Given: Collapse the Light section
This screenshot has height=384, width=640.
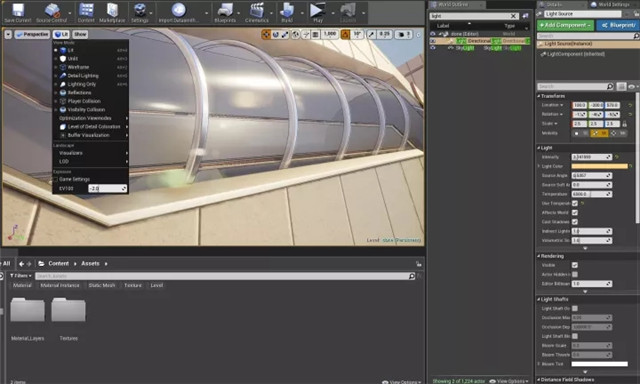Looking at the screenshot, I should (x=538, y=148).
